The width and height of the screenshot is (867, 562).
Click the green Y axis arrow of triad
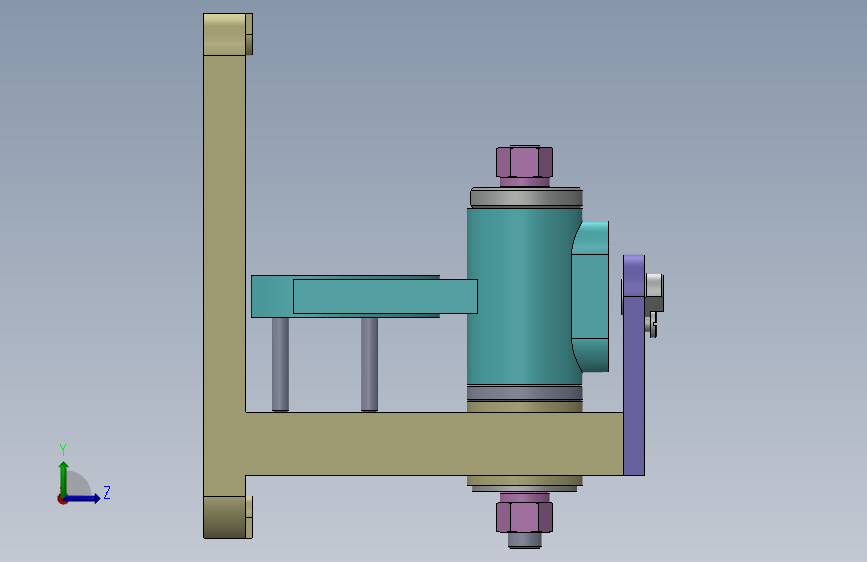(x=63, y=478)
